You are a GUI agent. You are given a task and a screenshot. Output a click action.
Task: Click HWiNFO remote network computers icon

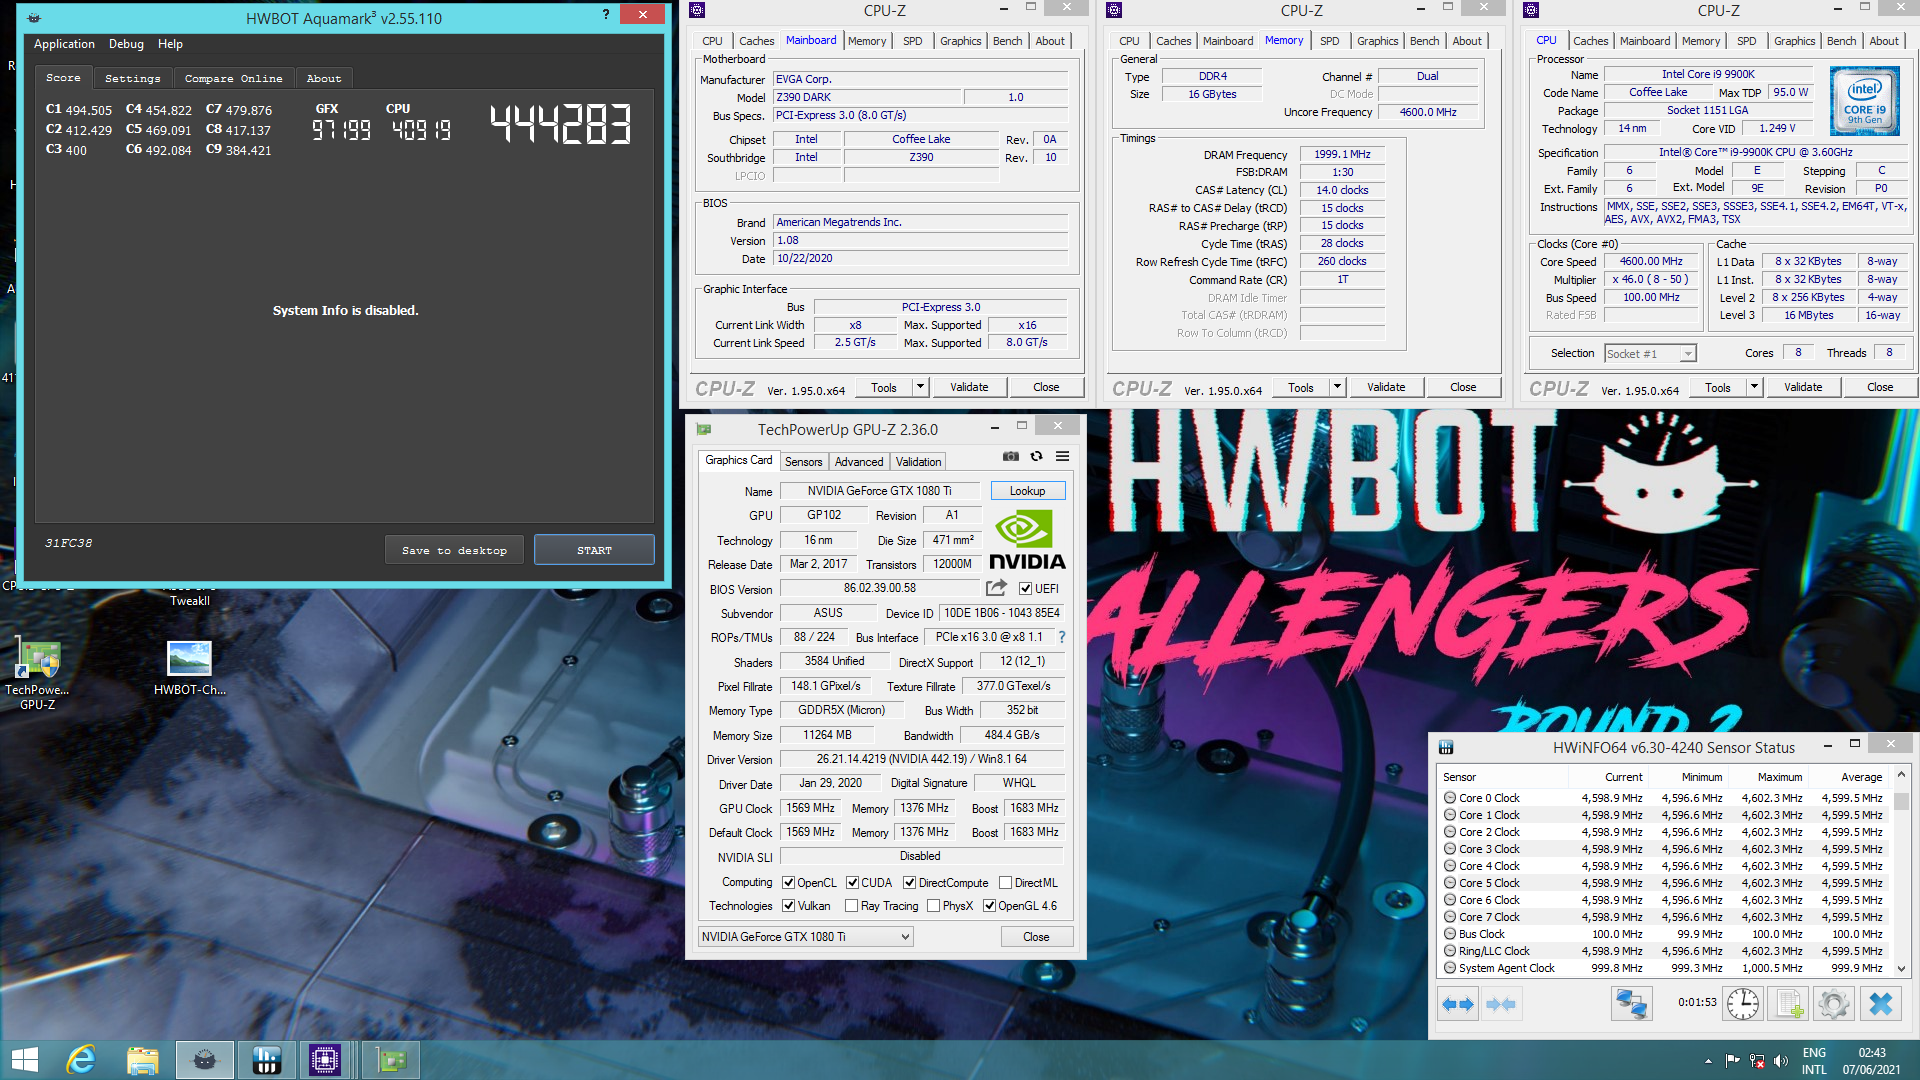click(1631, 1004)
